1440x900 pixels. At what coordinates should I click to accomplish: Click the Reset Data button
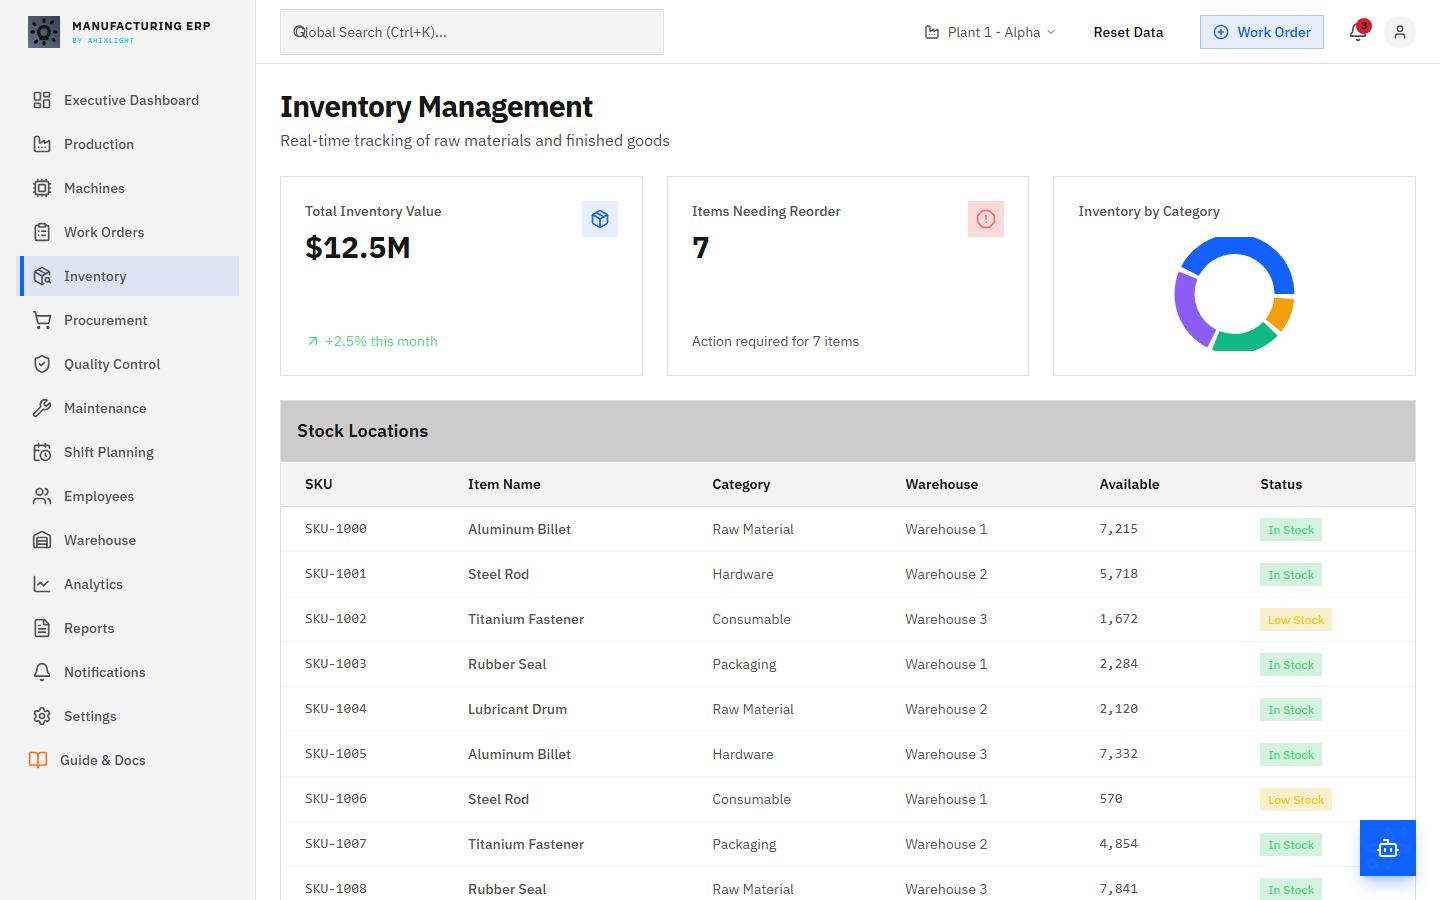tap(1128, 32)
